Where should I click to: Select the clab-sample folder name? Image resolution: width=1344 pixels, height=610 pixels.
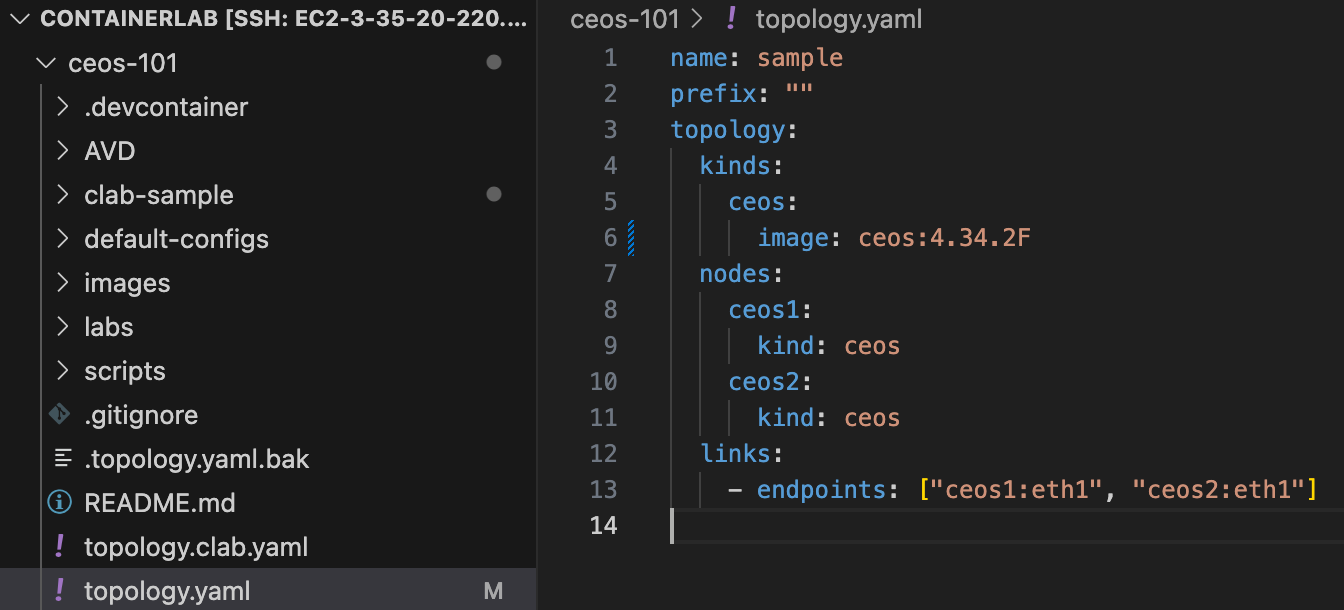pyautogui.click(x=159, y=195)
